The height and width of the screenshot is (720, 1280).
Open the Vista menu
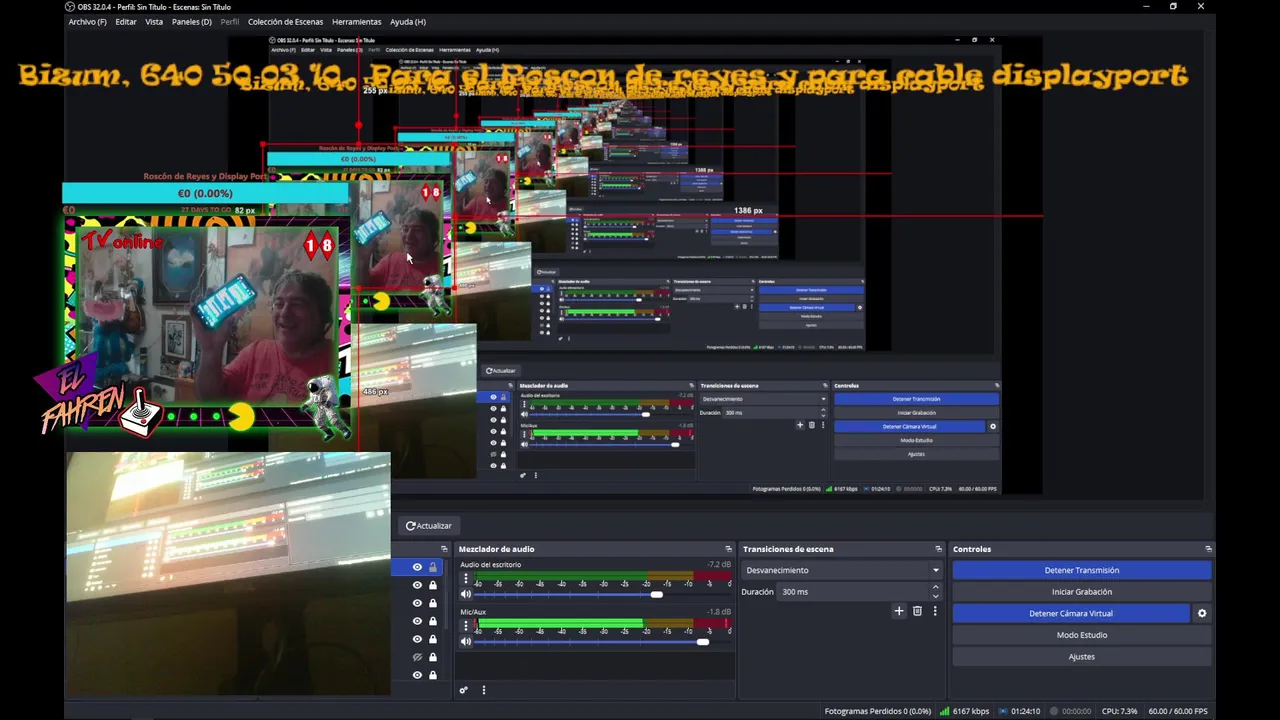pyautogui.click(x=154, y=22)
